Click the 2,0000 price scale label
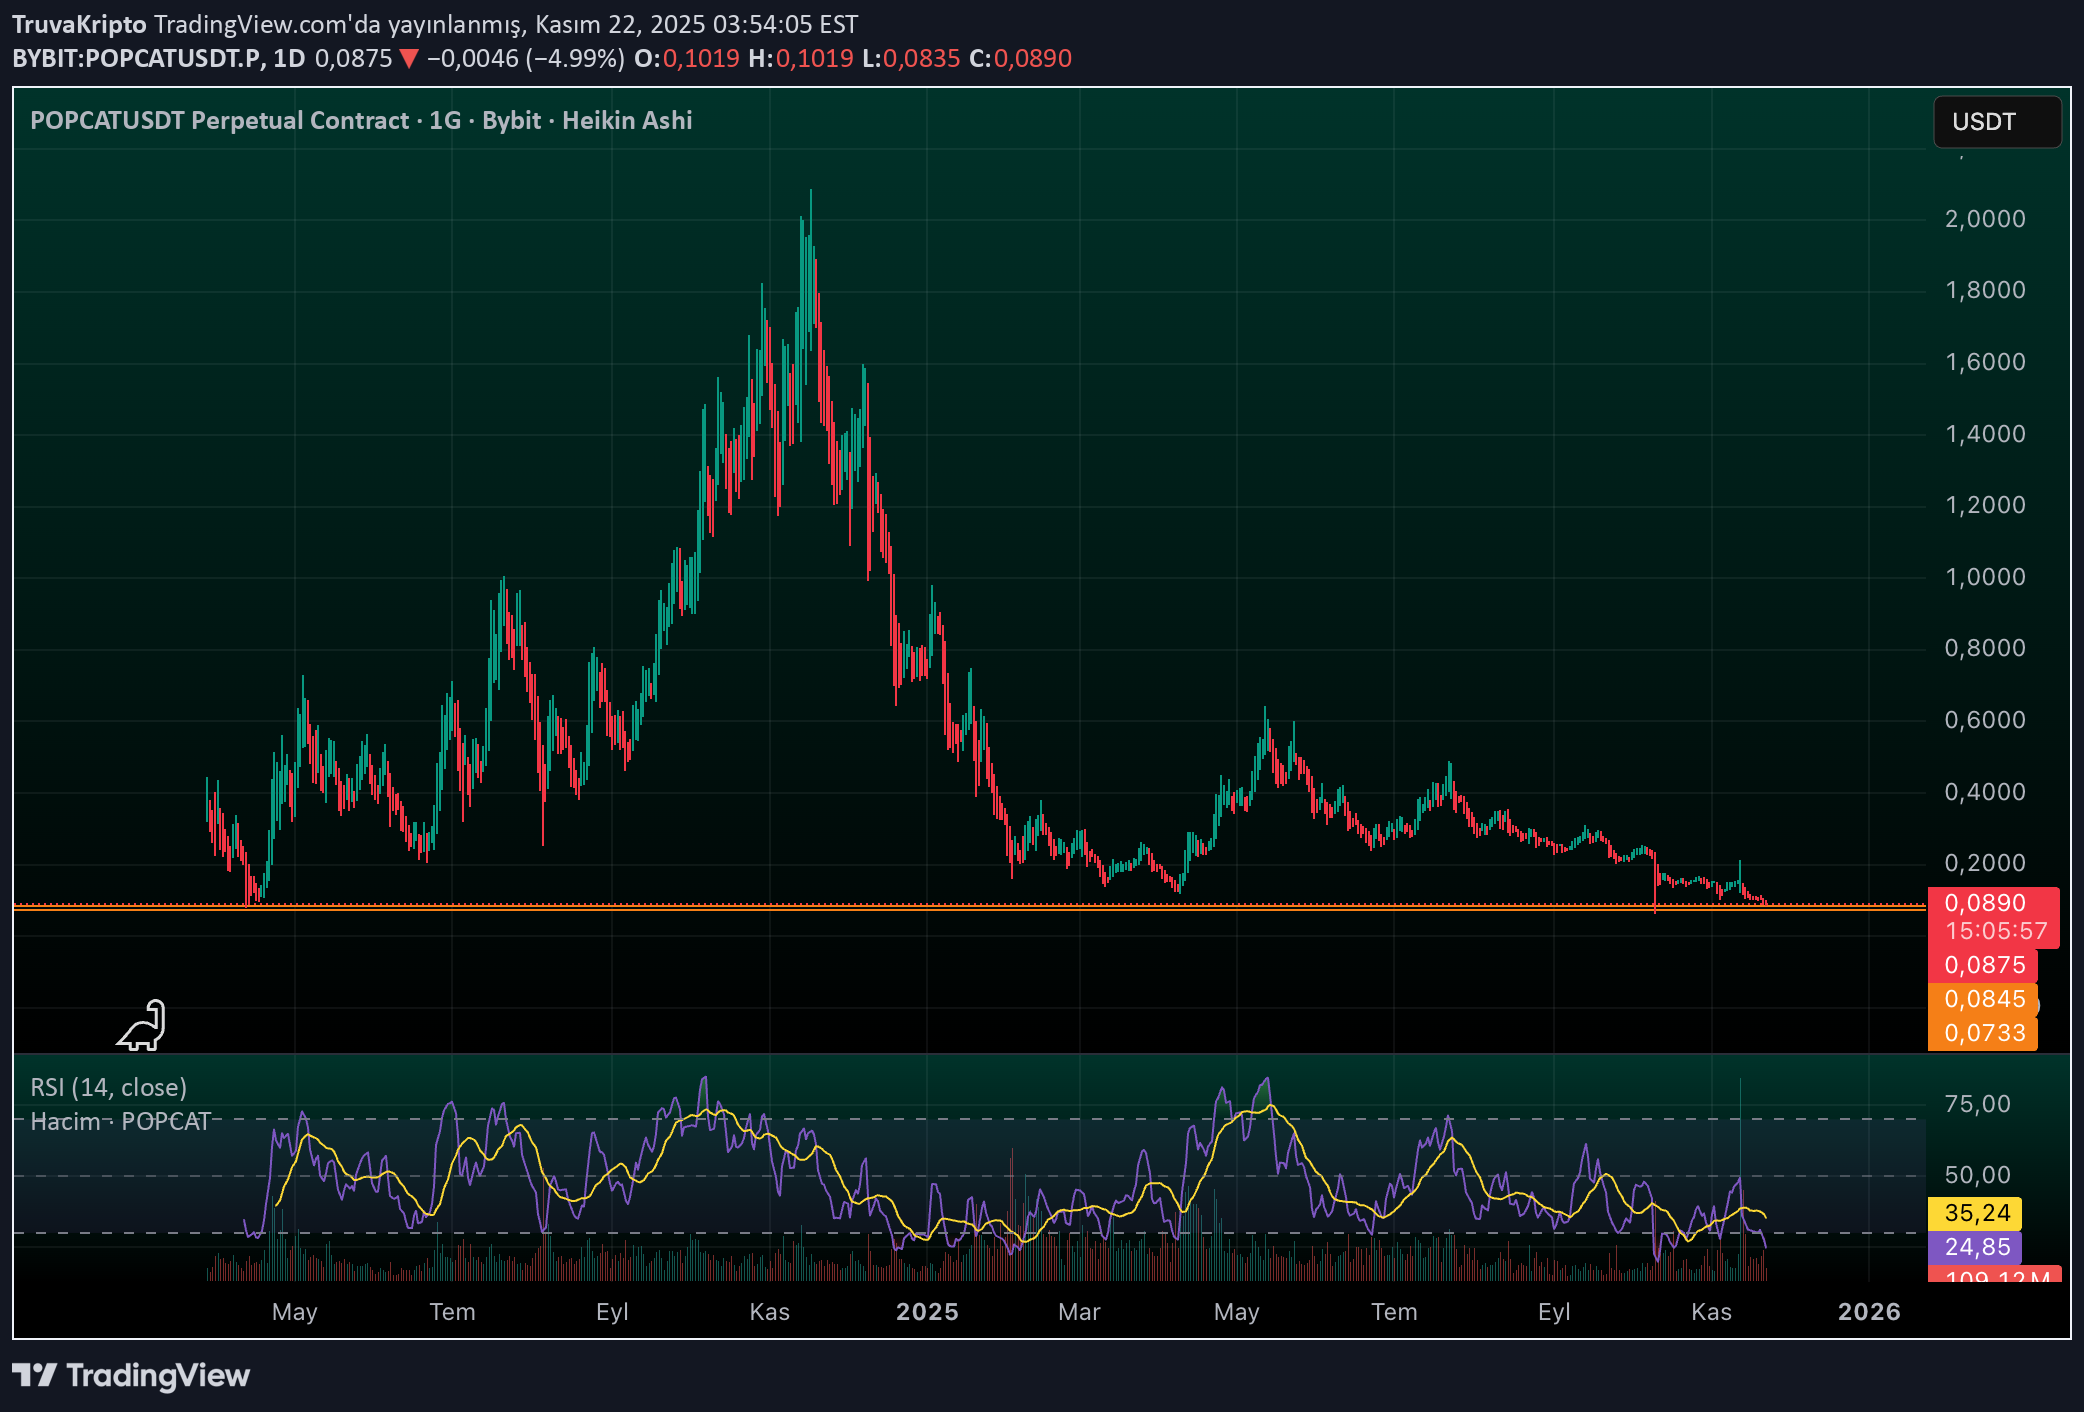Screen dimensions: 2084x1412 pos(1984,219)
